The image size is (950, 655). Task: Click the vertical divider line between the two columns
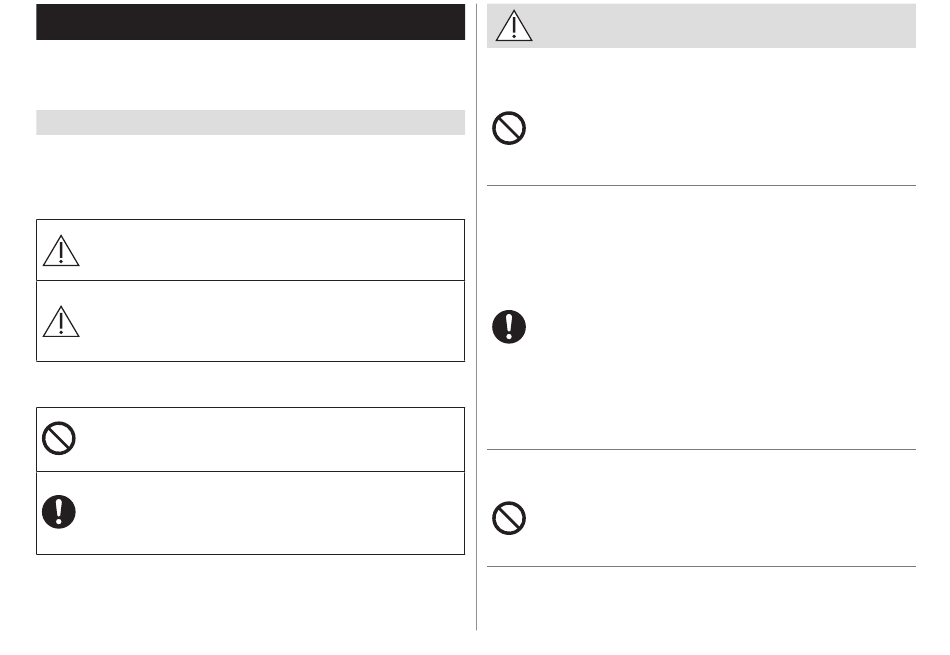click(x=476, y=317)
